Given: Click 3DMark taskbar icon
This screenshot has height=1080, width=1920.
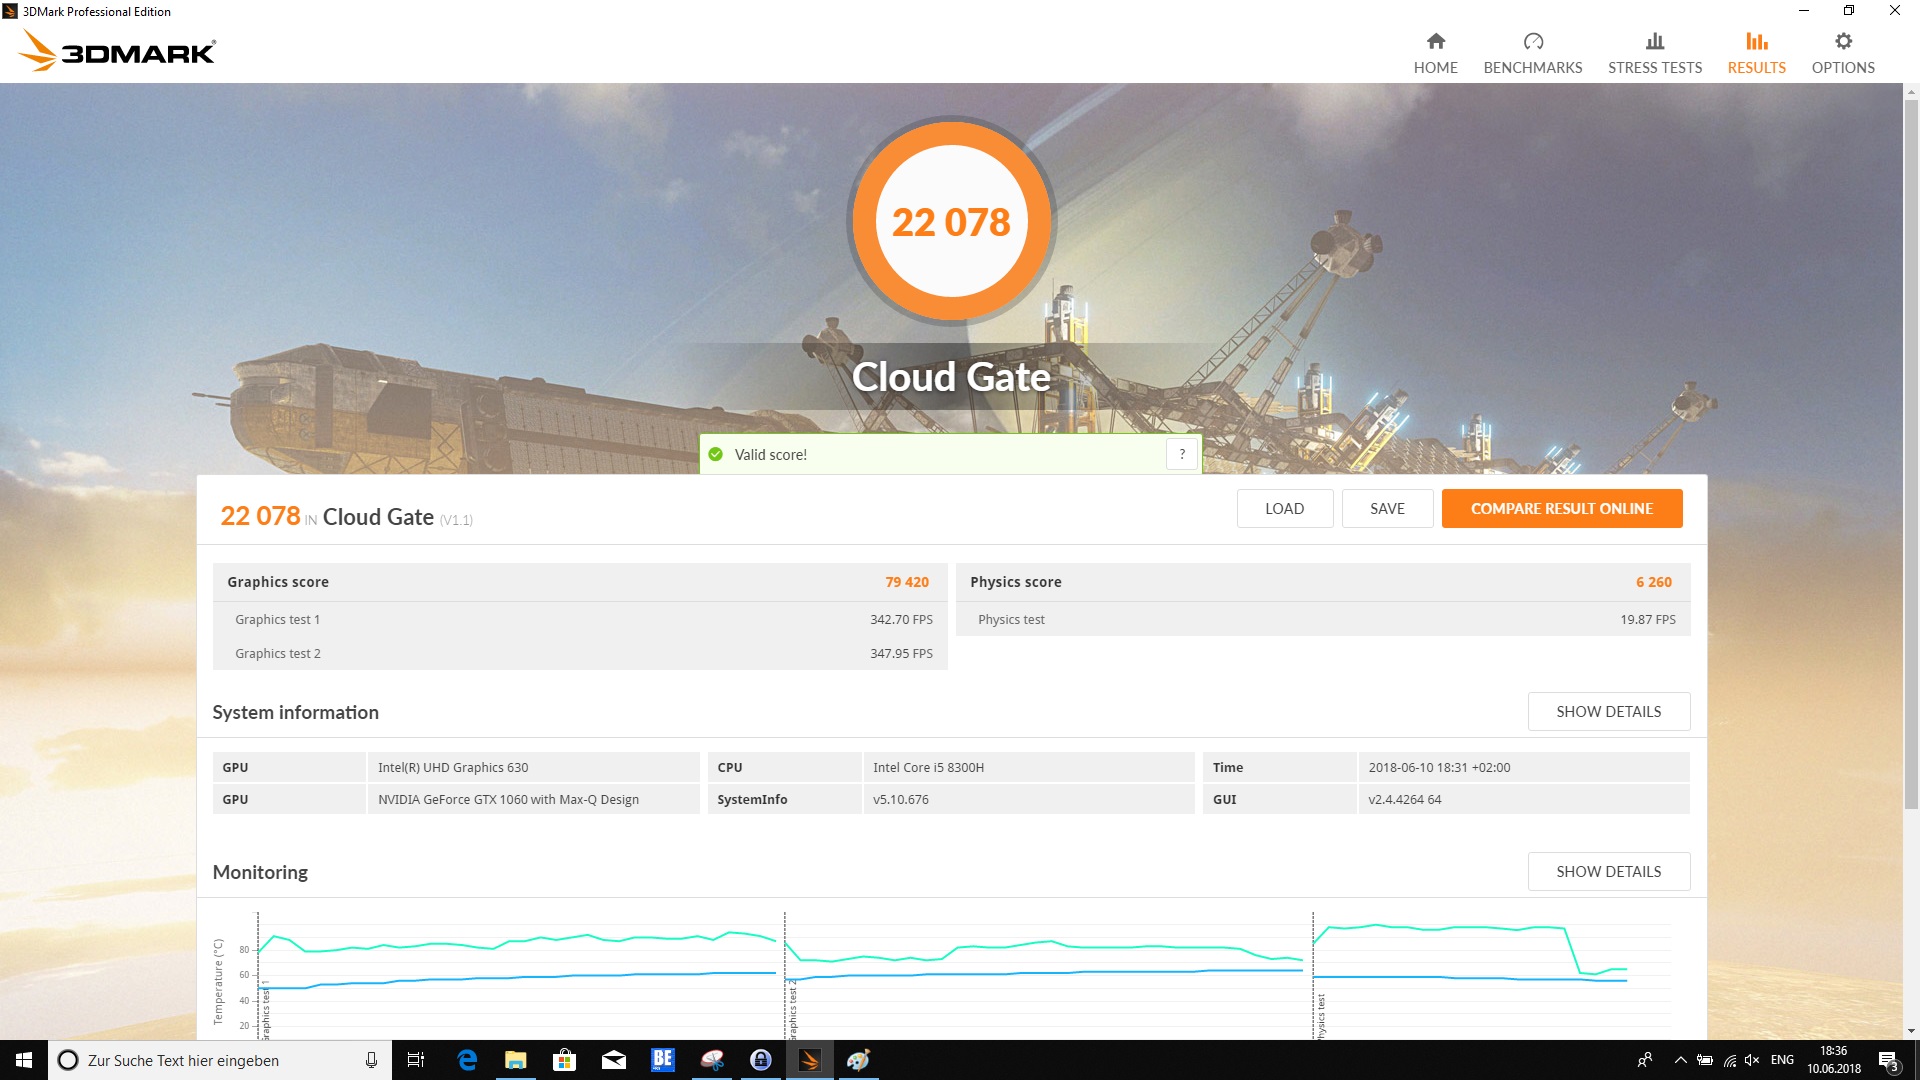Looking at the screenshot, I should (x=810, y=1060).
